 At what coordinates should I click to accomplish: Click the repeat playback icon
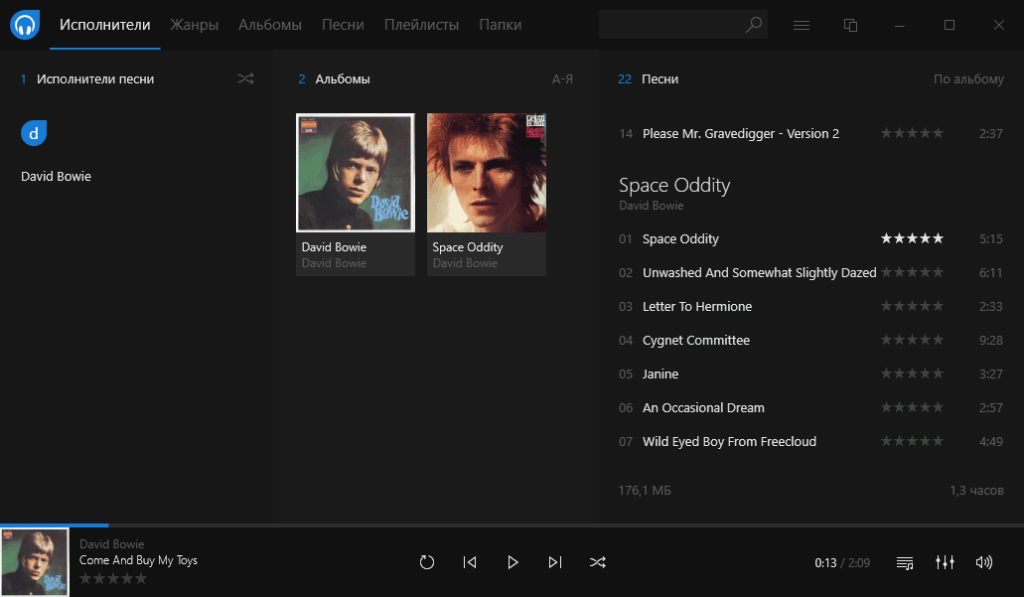click(x=427, y=562)
